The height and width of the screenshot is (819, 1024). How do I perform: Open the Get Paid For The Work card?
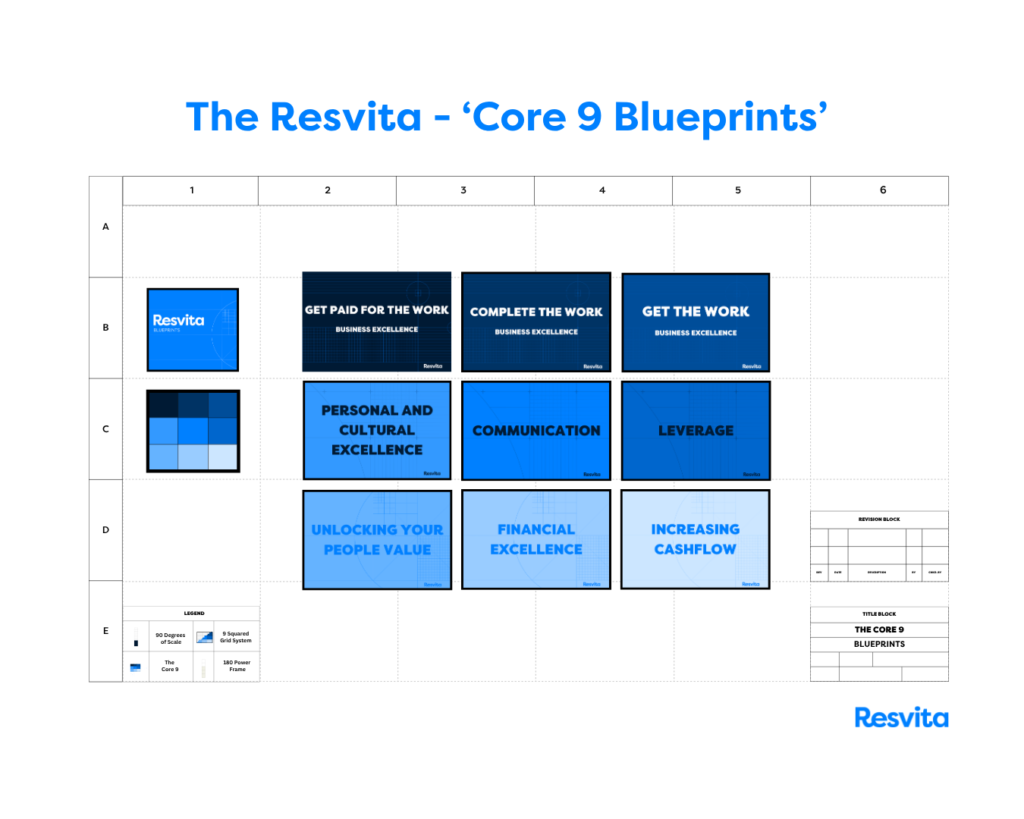pyautogui.click(x=376, y=322)
